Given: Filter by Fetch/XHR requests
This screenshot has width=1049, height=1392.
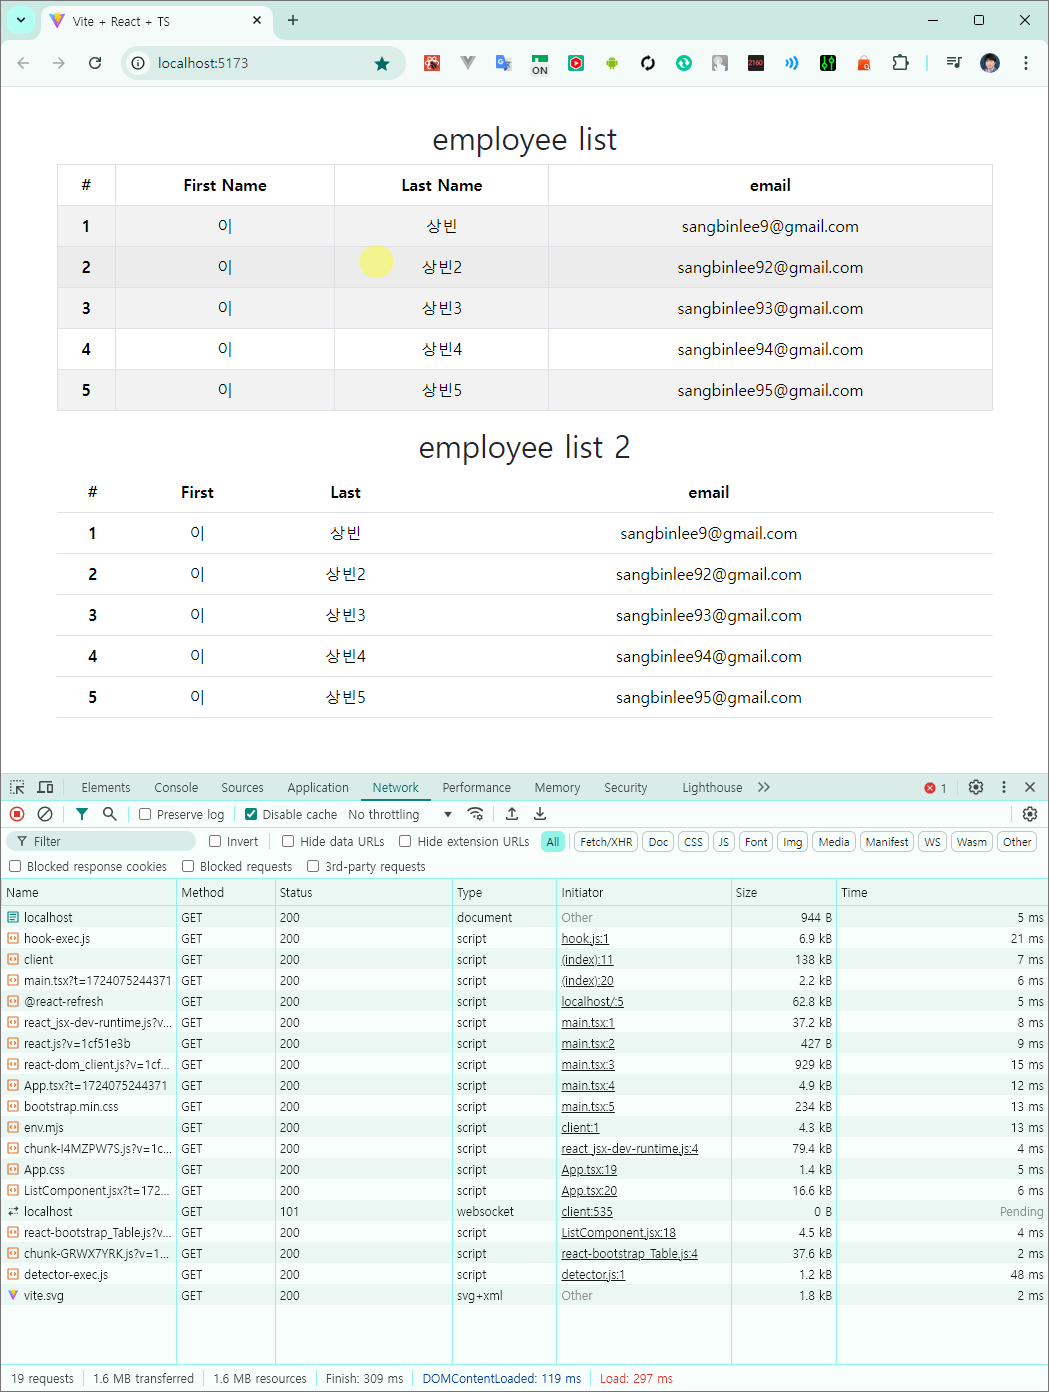Looking at the screenshot, I should 606,842.
